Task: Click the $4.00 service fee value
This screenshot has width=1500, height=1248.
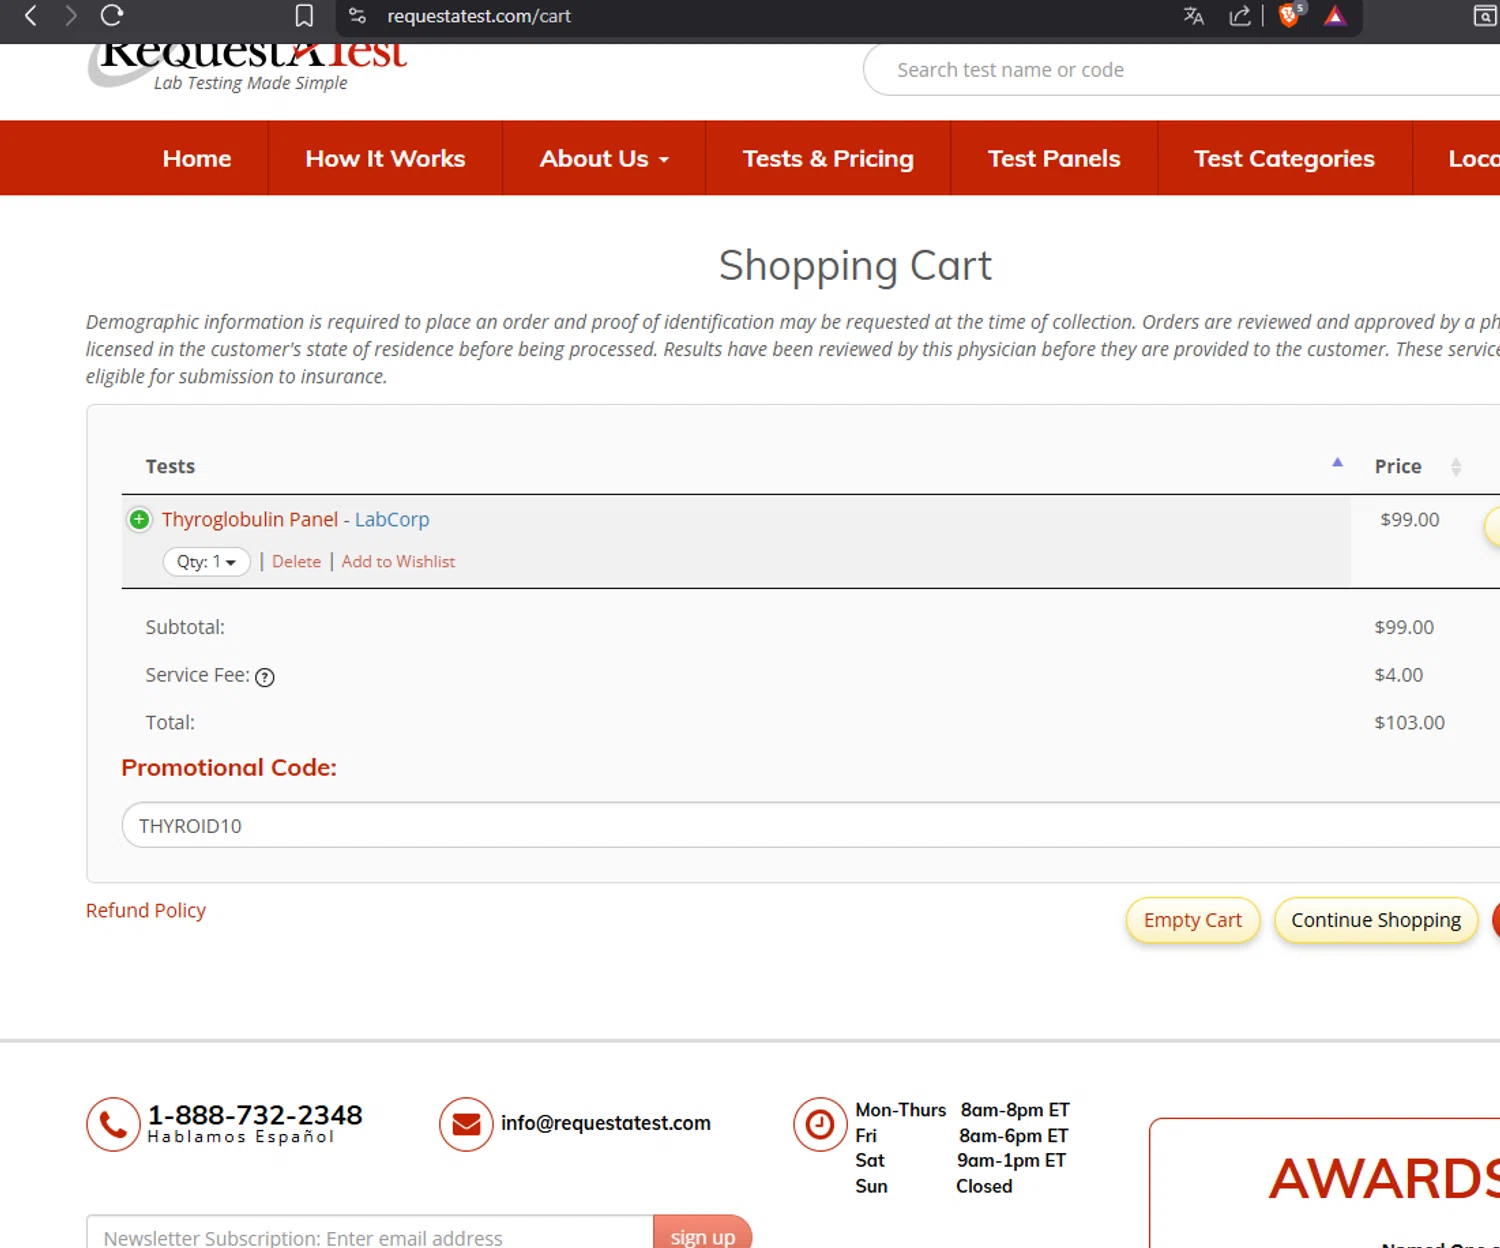Action: click(1398, 675)
